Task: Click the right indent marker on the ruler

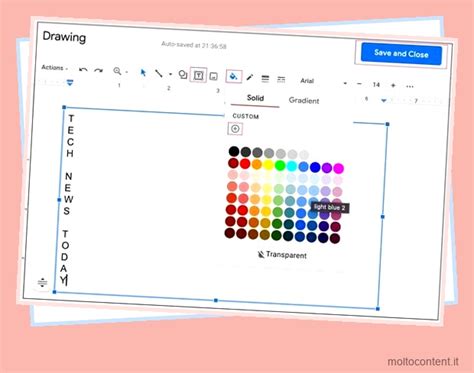Action: 384,100
